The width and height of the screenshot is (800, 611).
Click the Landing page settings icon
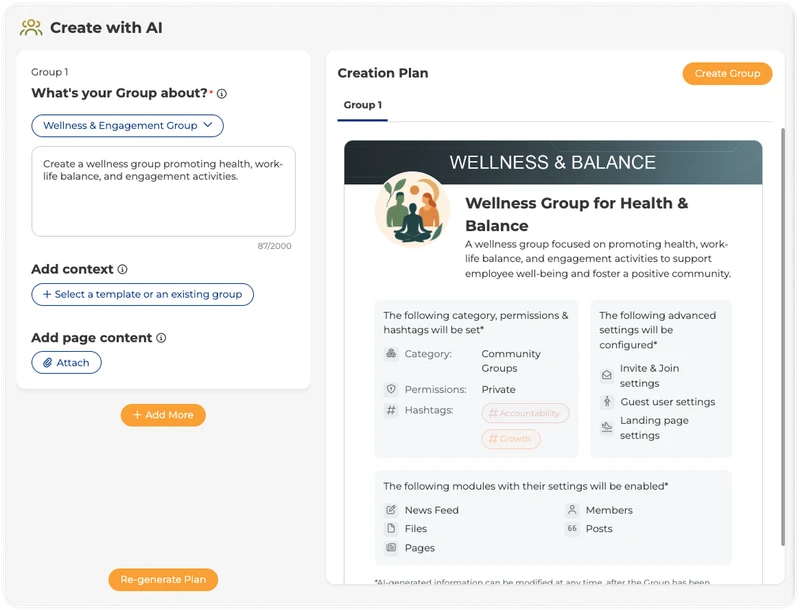tap(605, 424)
